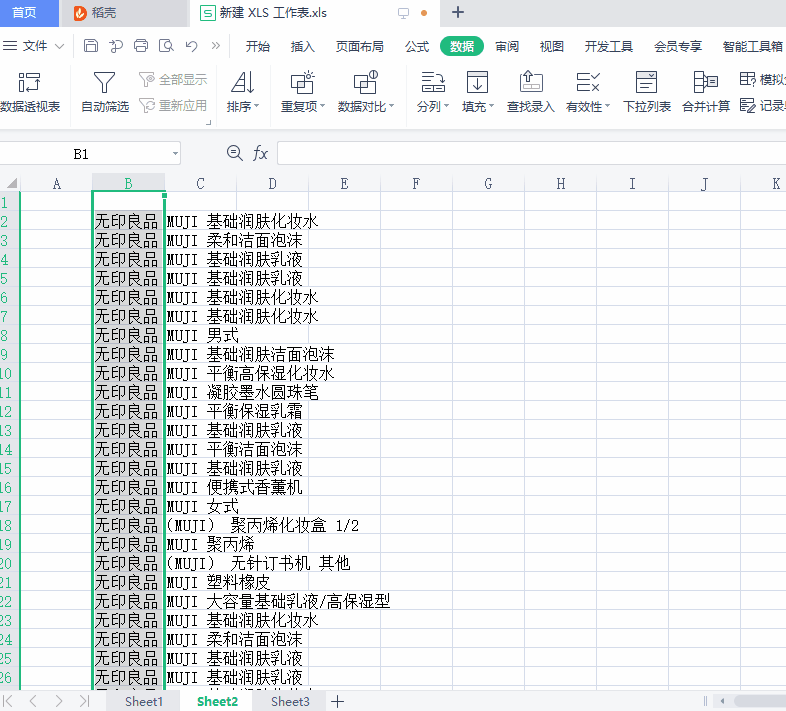Switch to the 视图 ribbon tab
The height and width of the screenshot is (711, 786).
(x=551, y=47)
